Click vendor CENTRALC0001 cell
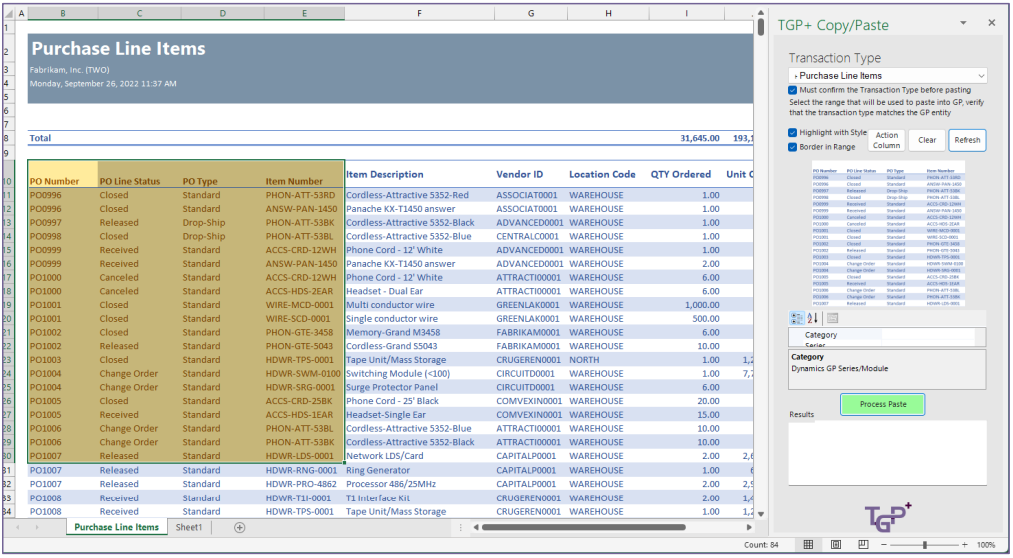 [530, 236]
